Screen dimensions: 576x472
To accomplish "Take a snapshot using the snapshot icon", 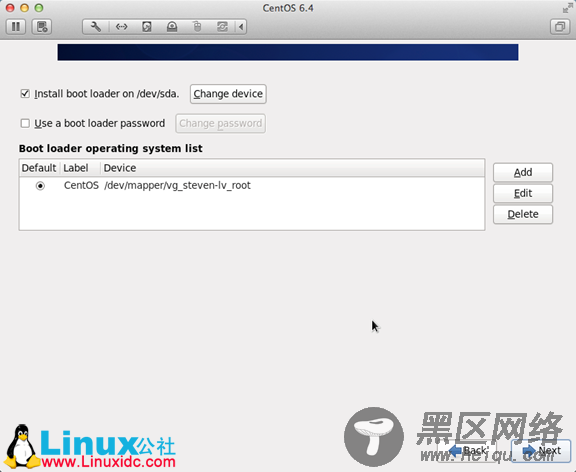I will pyautogui.click(x=42, y=27).
